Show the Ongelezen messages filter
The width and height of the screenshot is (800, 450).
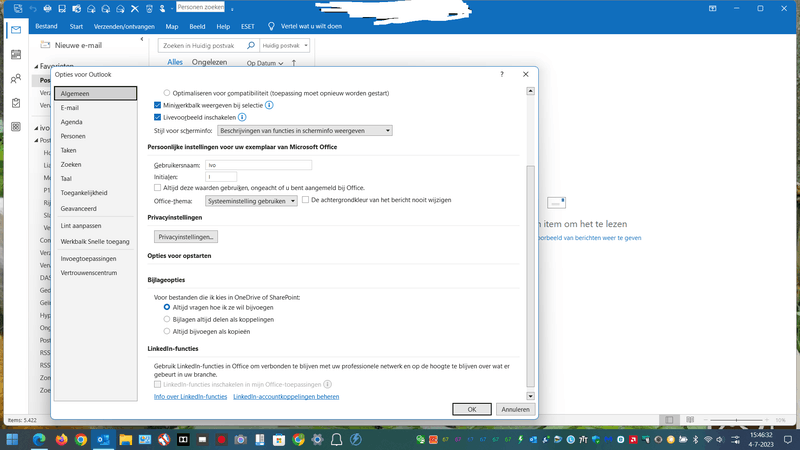[209, 62]
